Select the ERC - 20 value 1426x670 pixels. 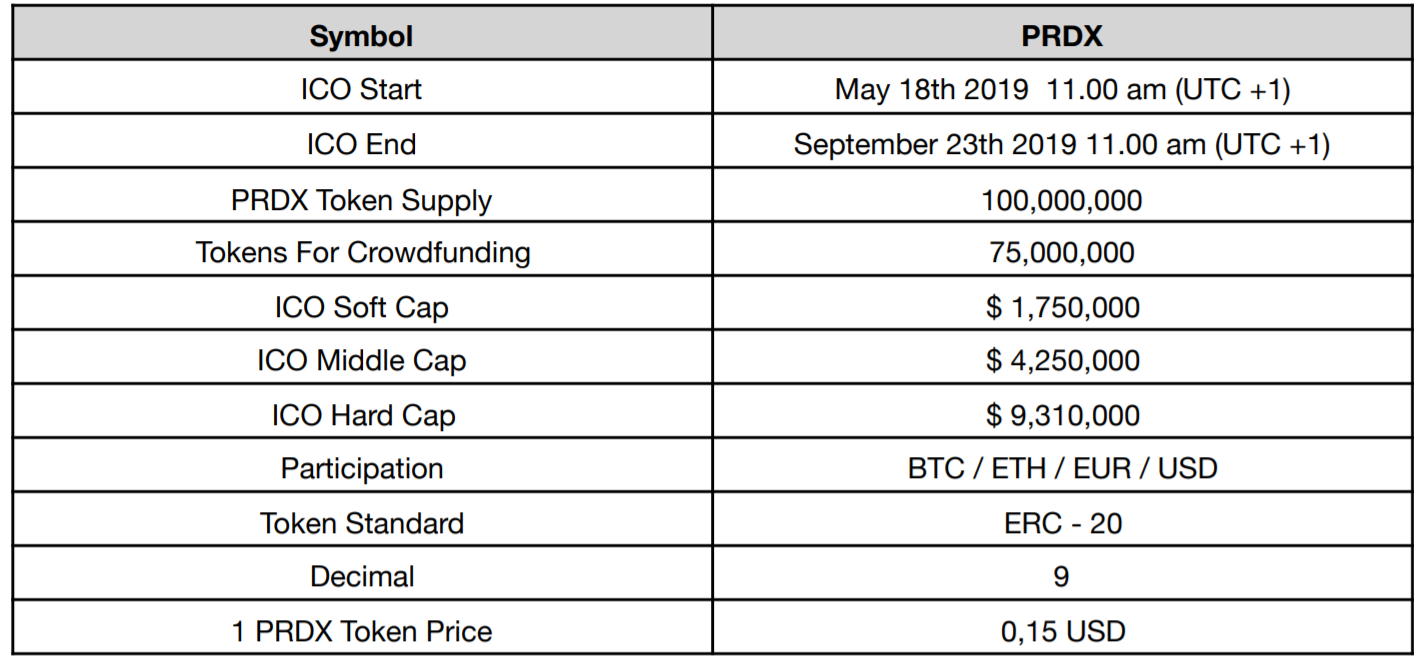point(1062,523)
